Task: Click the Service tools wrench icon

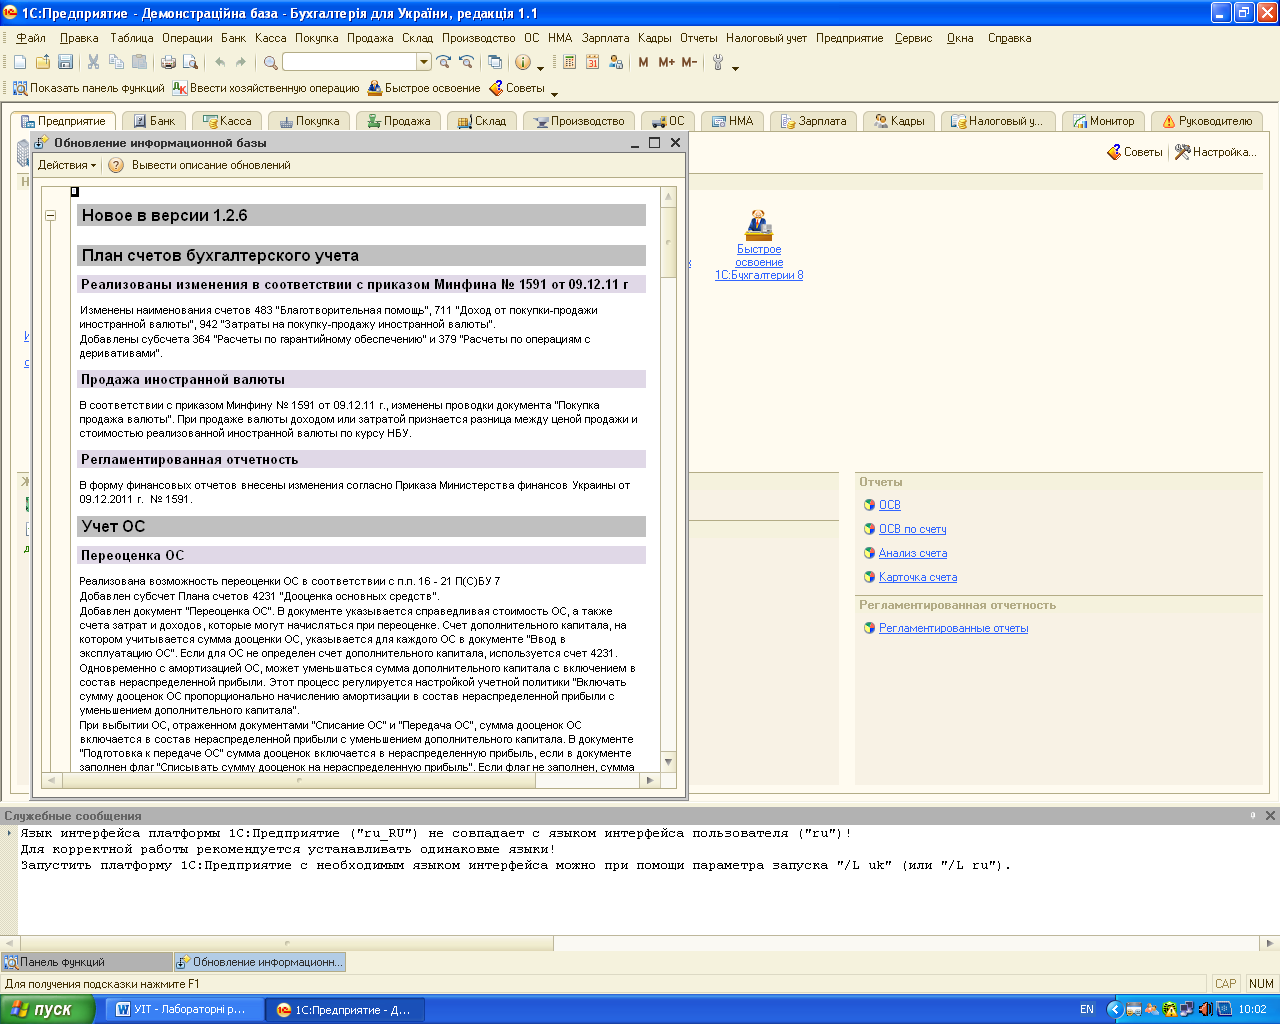Action: [x=718, y=62]
